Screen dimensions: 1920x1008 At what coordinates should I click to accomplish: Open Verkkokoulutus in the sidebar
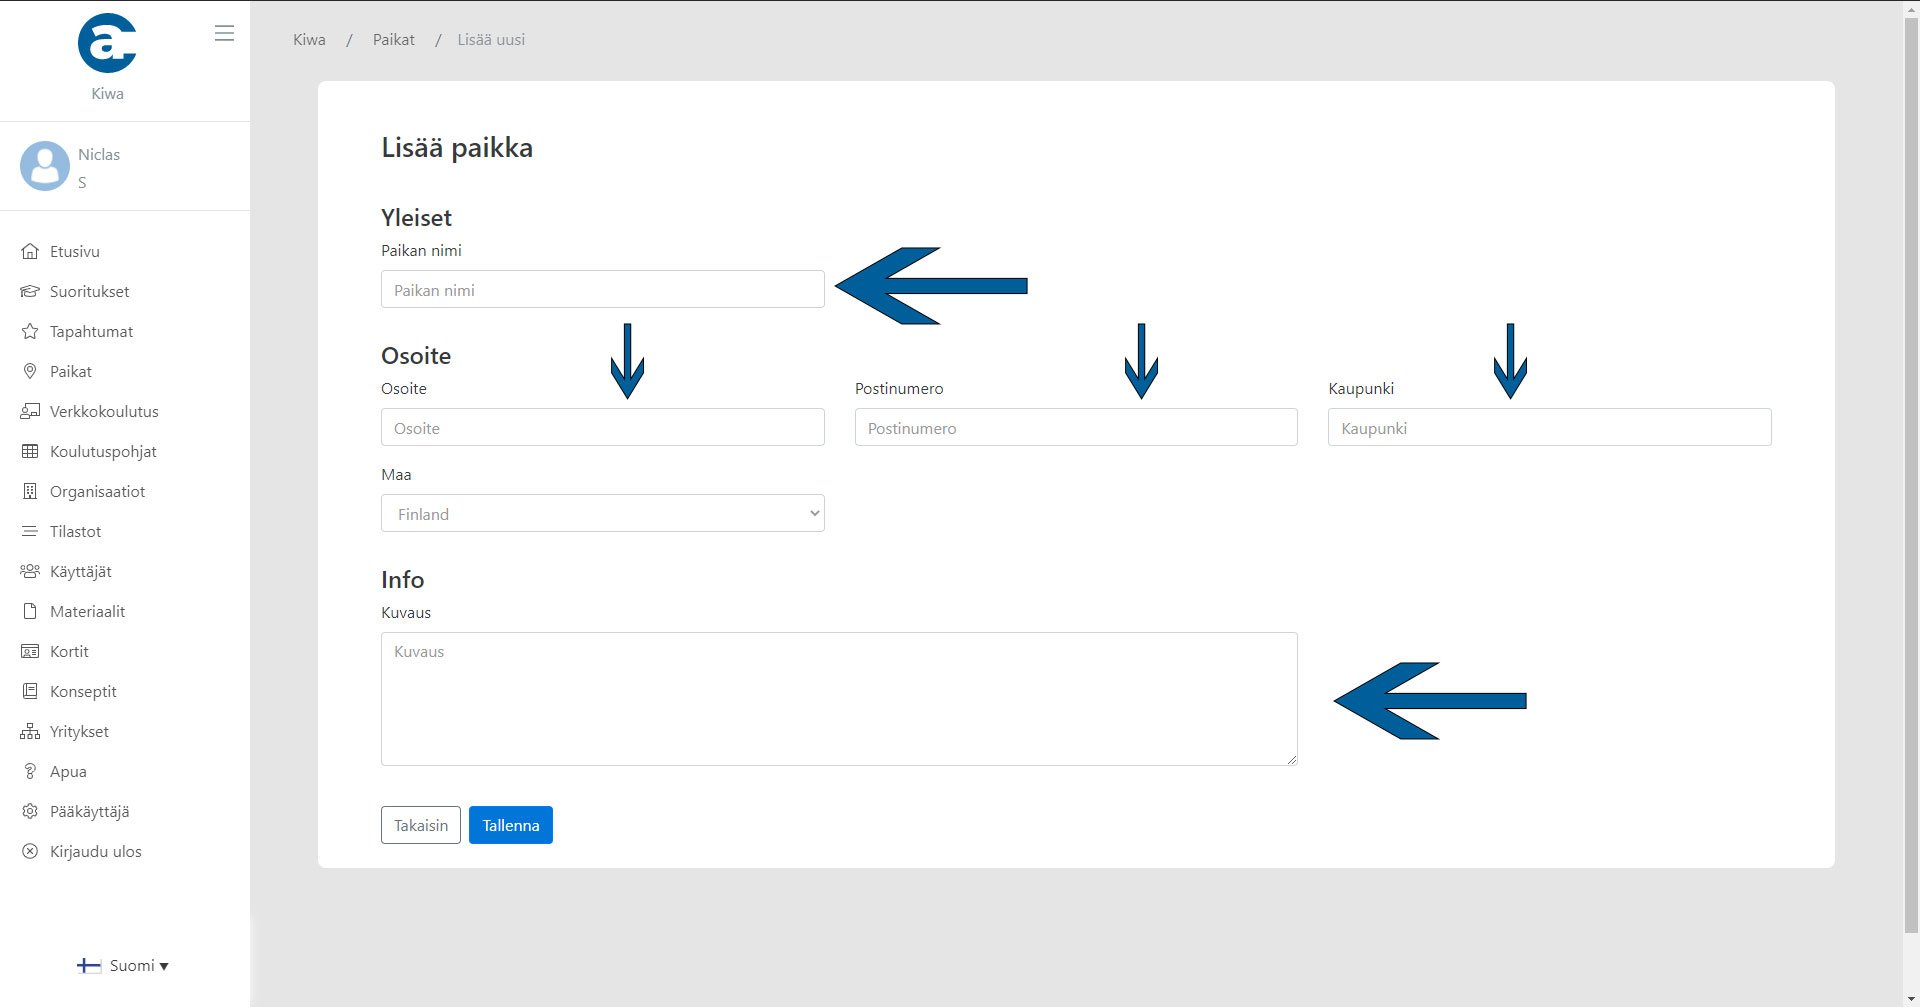[x=104, y=412]
